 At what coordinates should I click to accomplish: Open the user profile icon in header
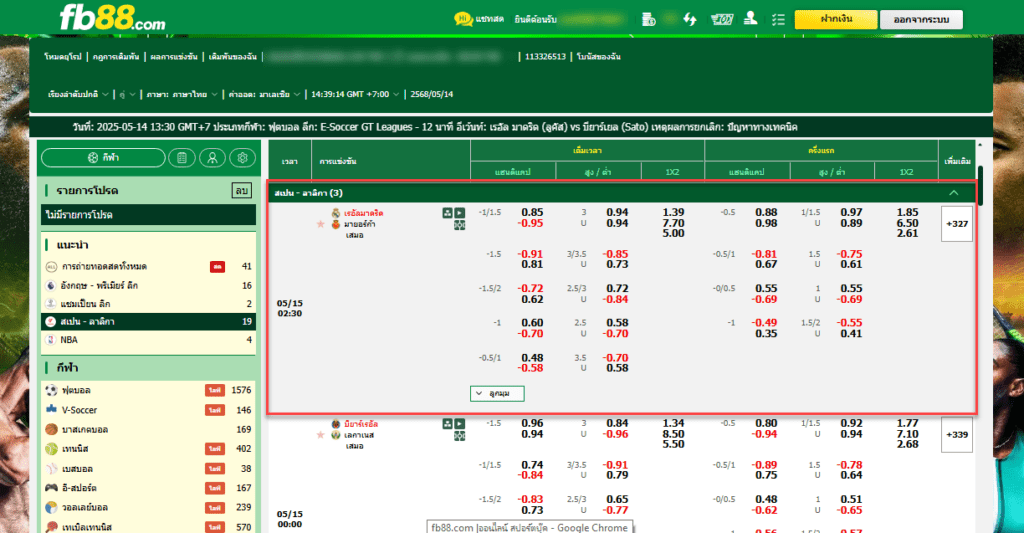point(750,18)
